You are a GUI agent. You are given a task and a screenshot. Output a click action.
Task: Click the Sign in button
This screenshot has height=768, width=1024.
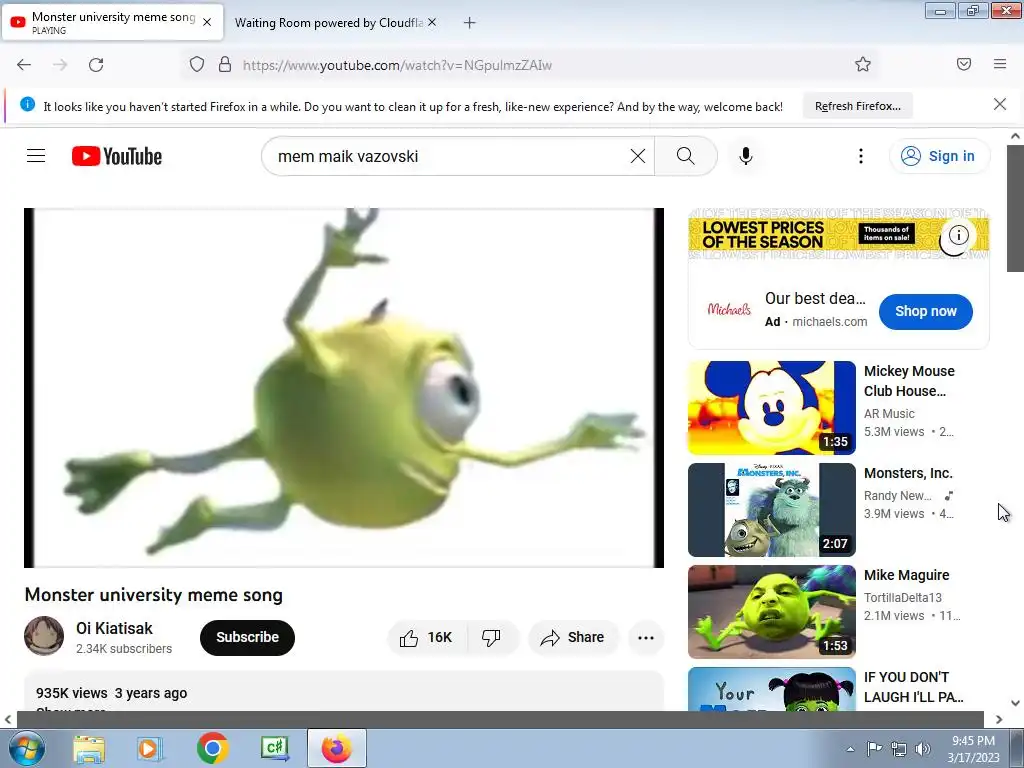click(939, 156)
